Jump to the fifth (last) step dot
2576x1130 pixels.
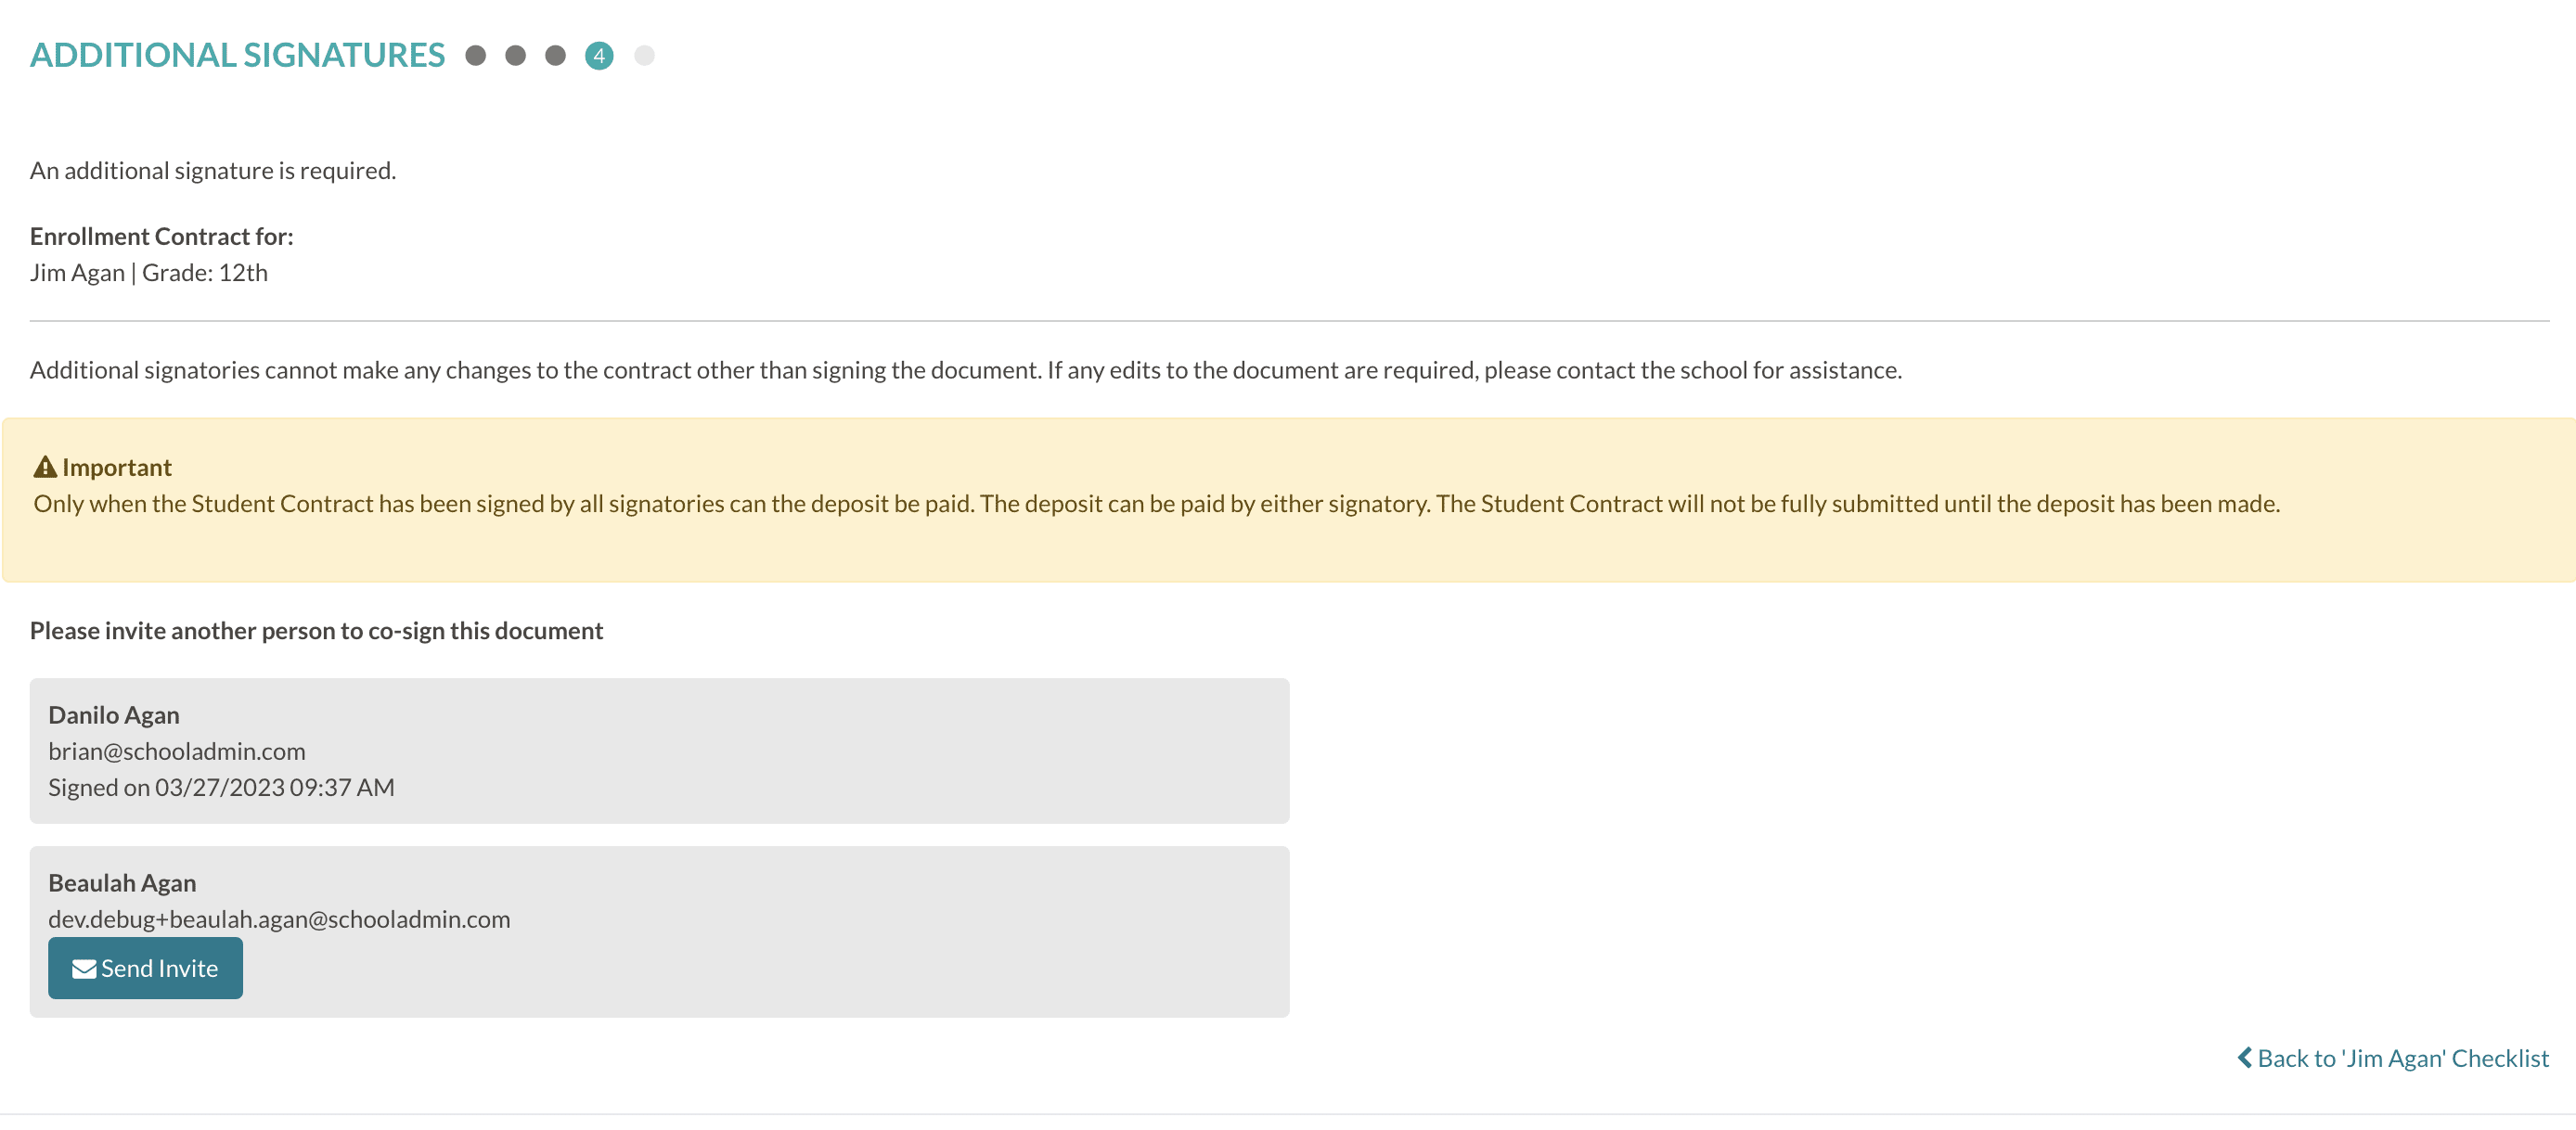644,56
